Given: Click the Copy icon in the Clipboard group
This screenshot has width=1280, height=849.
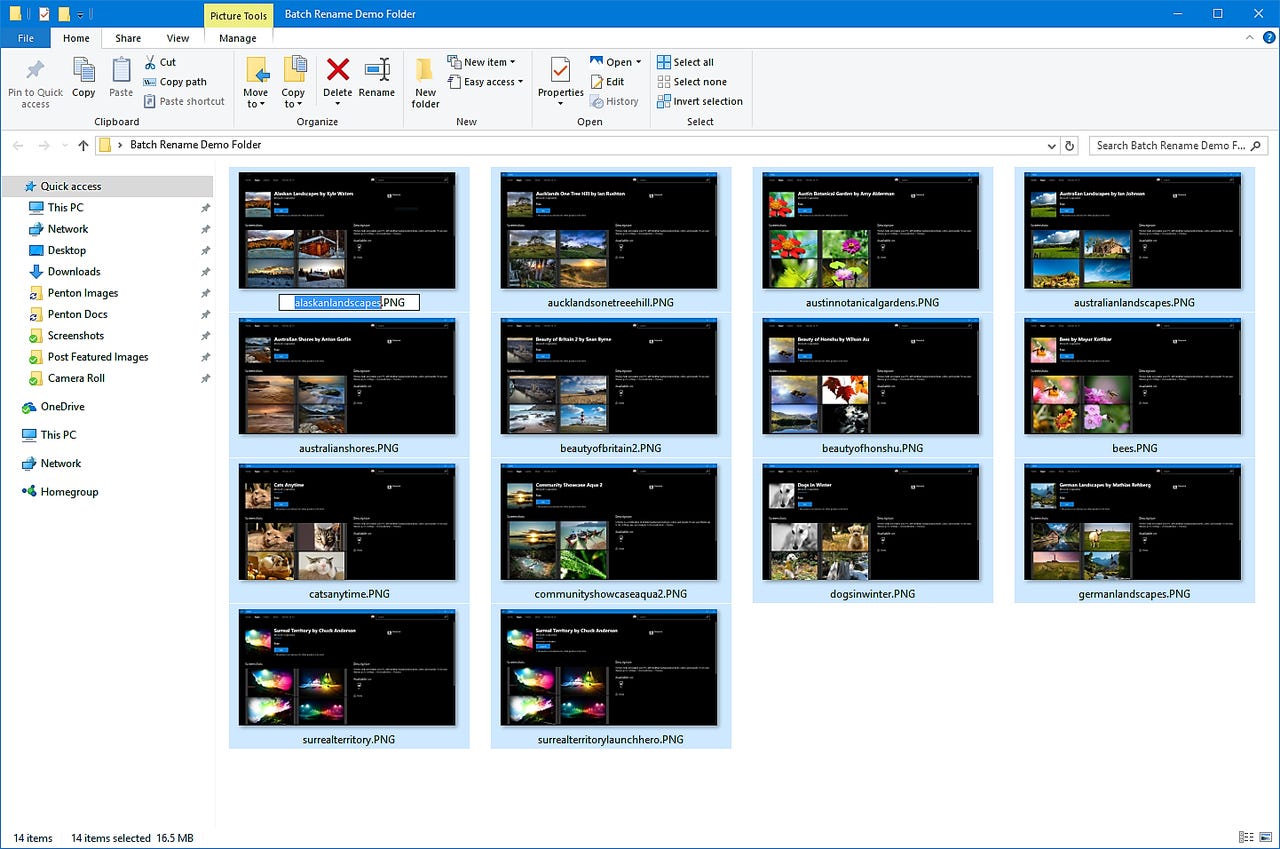Looking at the screenshot, I should [83, 80].
